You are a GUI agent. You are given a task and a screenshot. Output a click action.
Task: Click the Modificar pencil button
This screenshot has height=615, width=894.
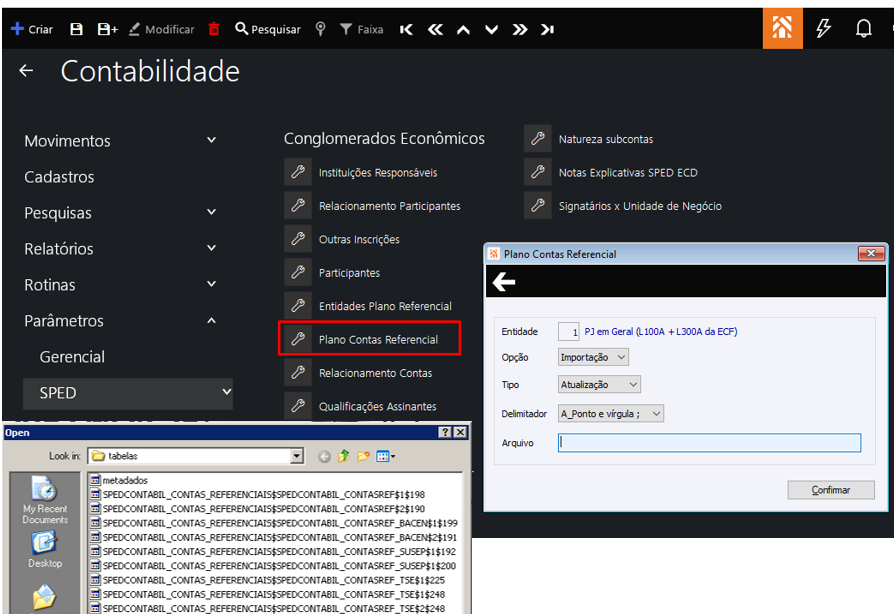[162, 29]
